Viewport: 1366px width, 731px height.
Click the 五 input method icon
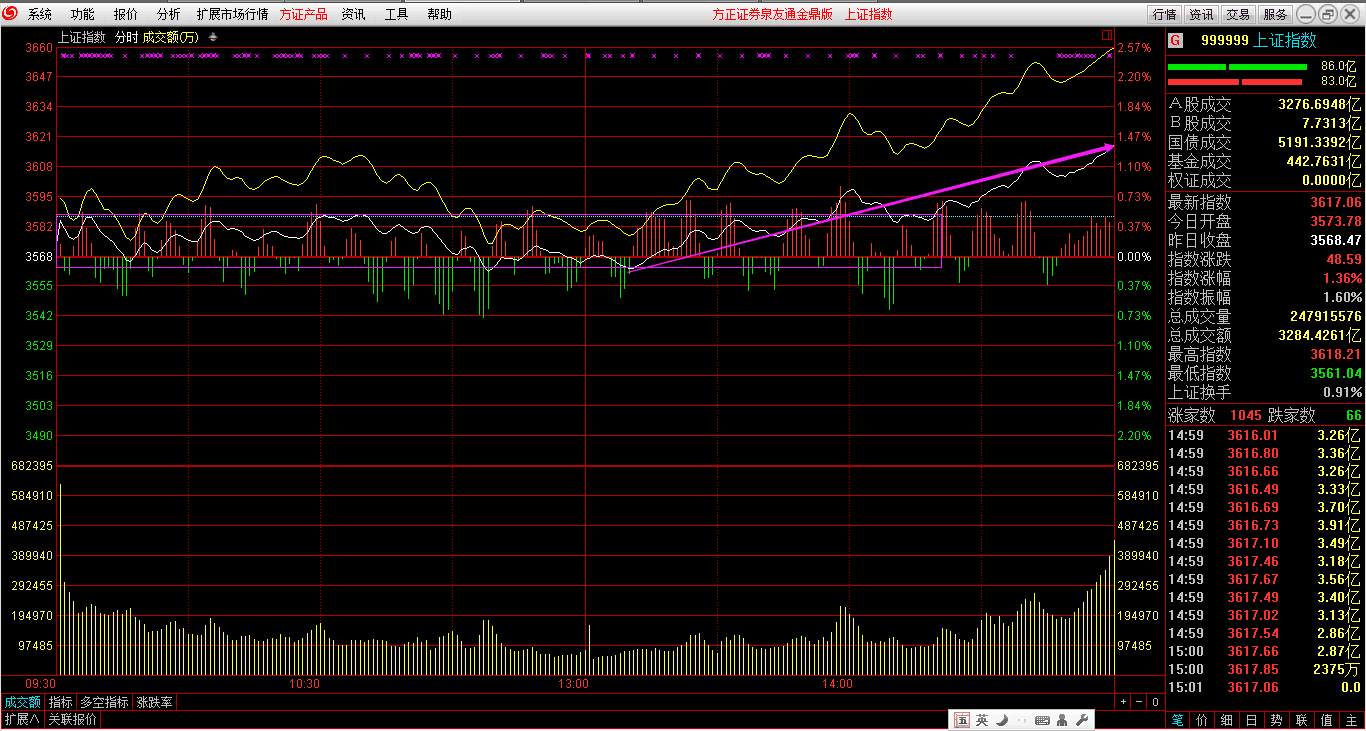(x=962, y=720)
